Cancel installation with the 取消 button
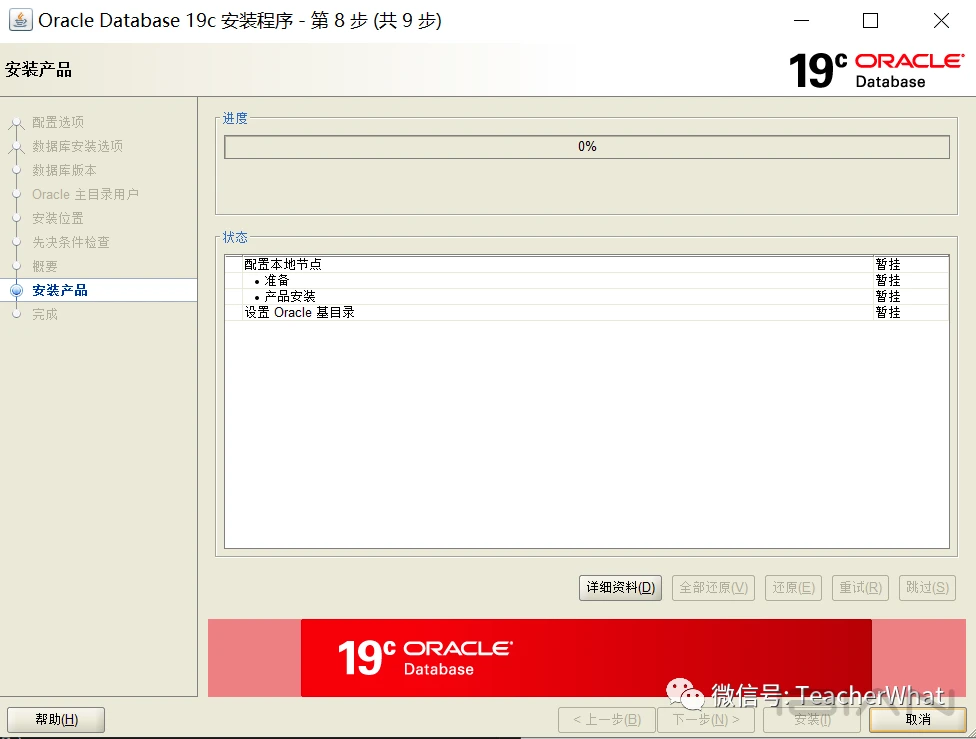 tap(917, 720)
